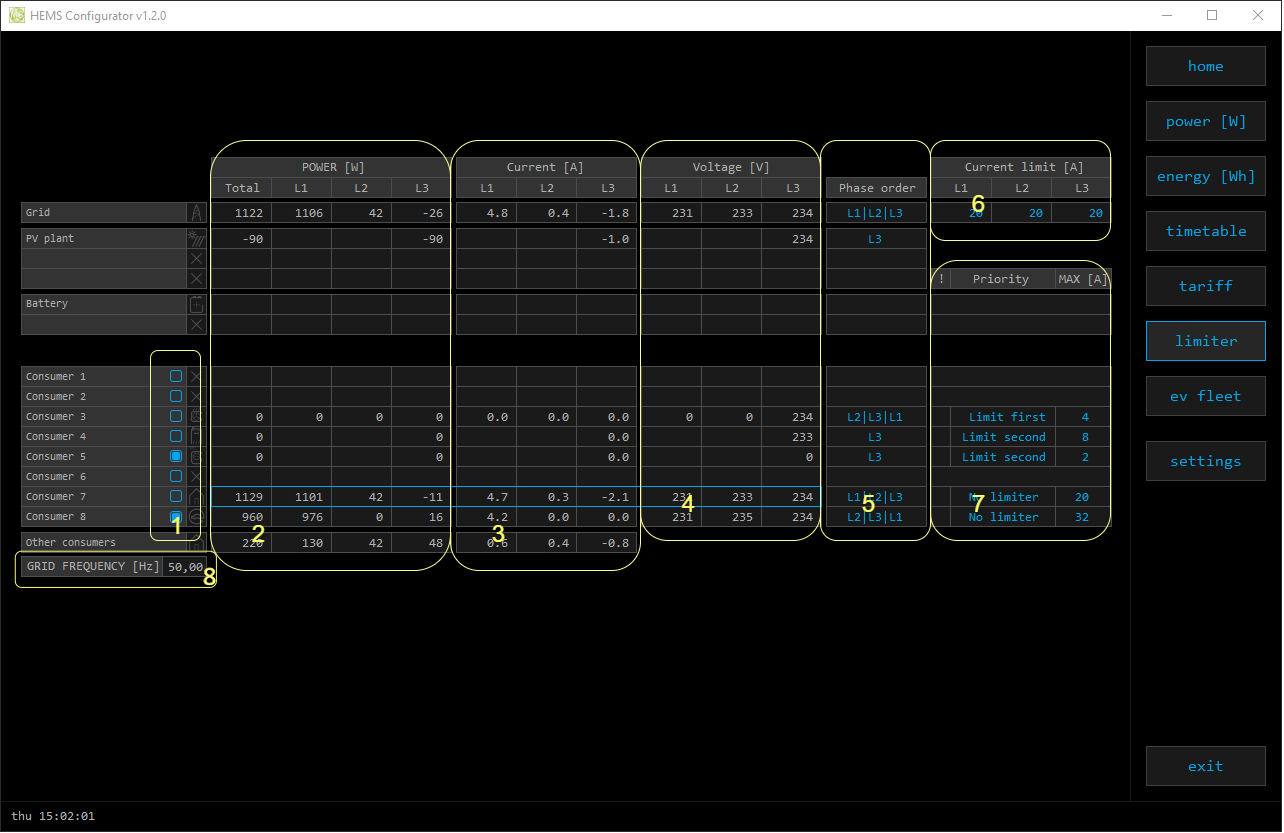Edit Consumer 8 MAX current value 32
Image resolution: width=1284 pixels, height=833 pixels.
1080,517
